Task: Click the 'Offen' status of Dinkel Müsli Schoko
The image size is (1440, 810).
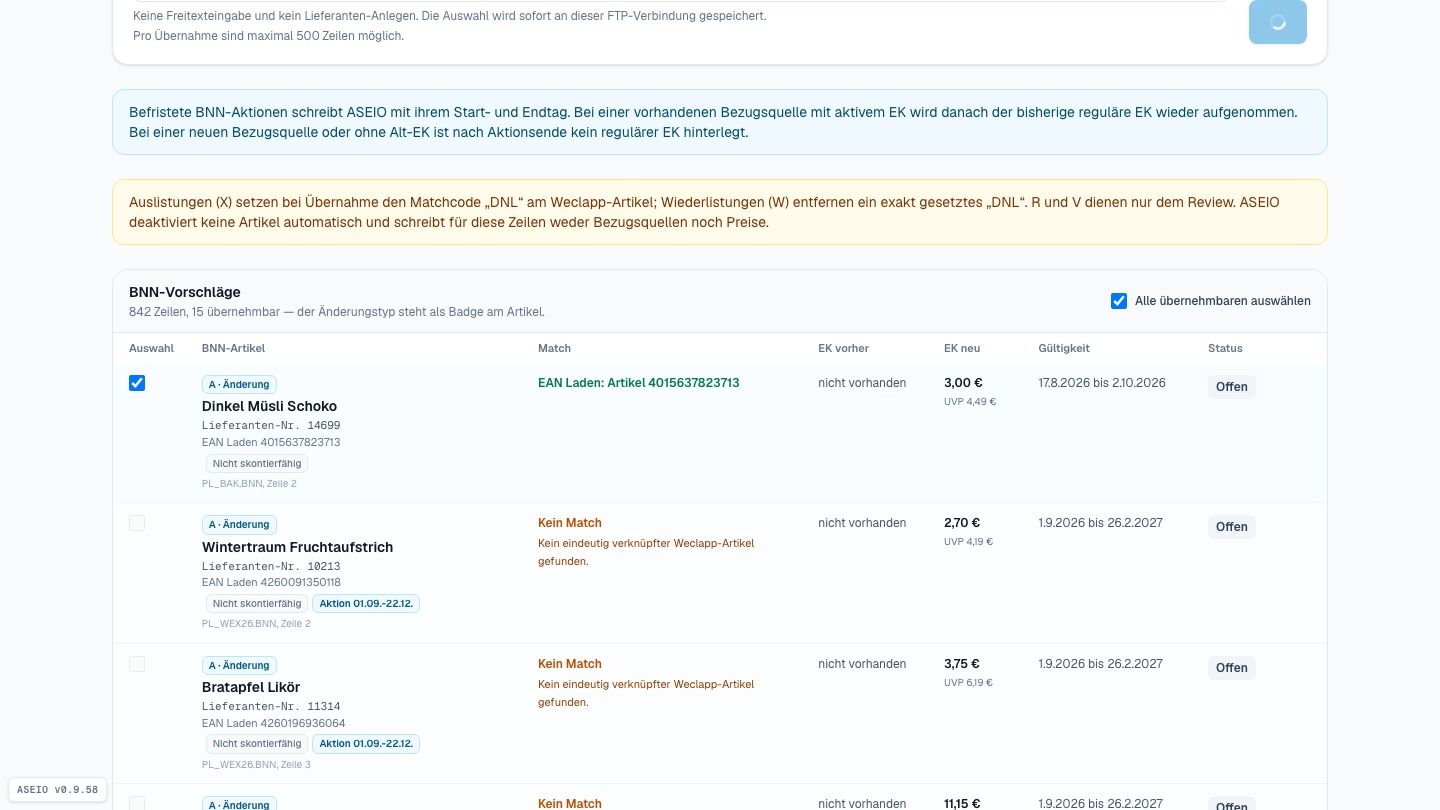Action: [1232, 387]
